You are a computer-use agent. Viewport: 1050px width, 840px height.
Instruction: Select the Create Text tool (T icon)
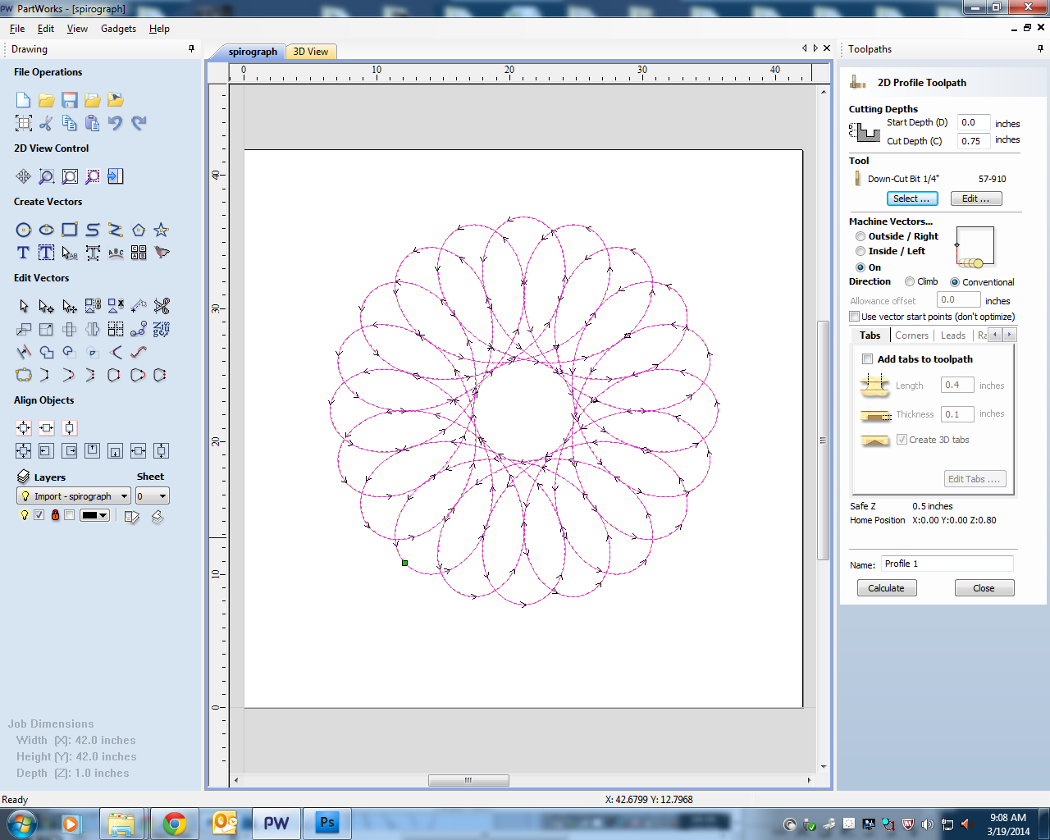point(23,253)
